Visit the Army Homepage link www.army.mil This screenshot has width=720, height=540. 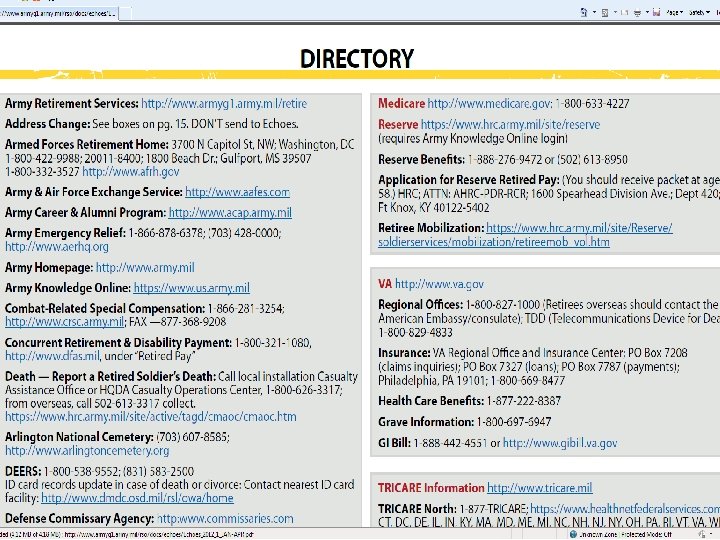tap(145, 267)
